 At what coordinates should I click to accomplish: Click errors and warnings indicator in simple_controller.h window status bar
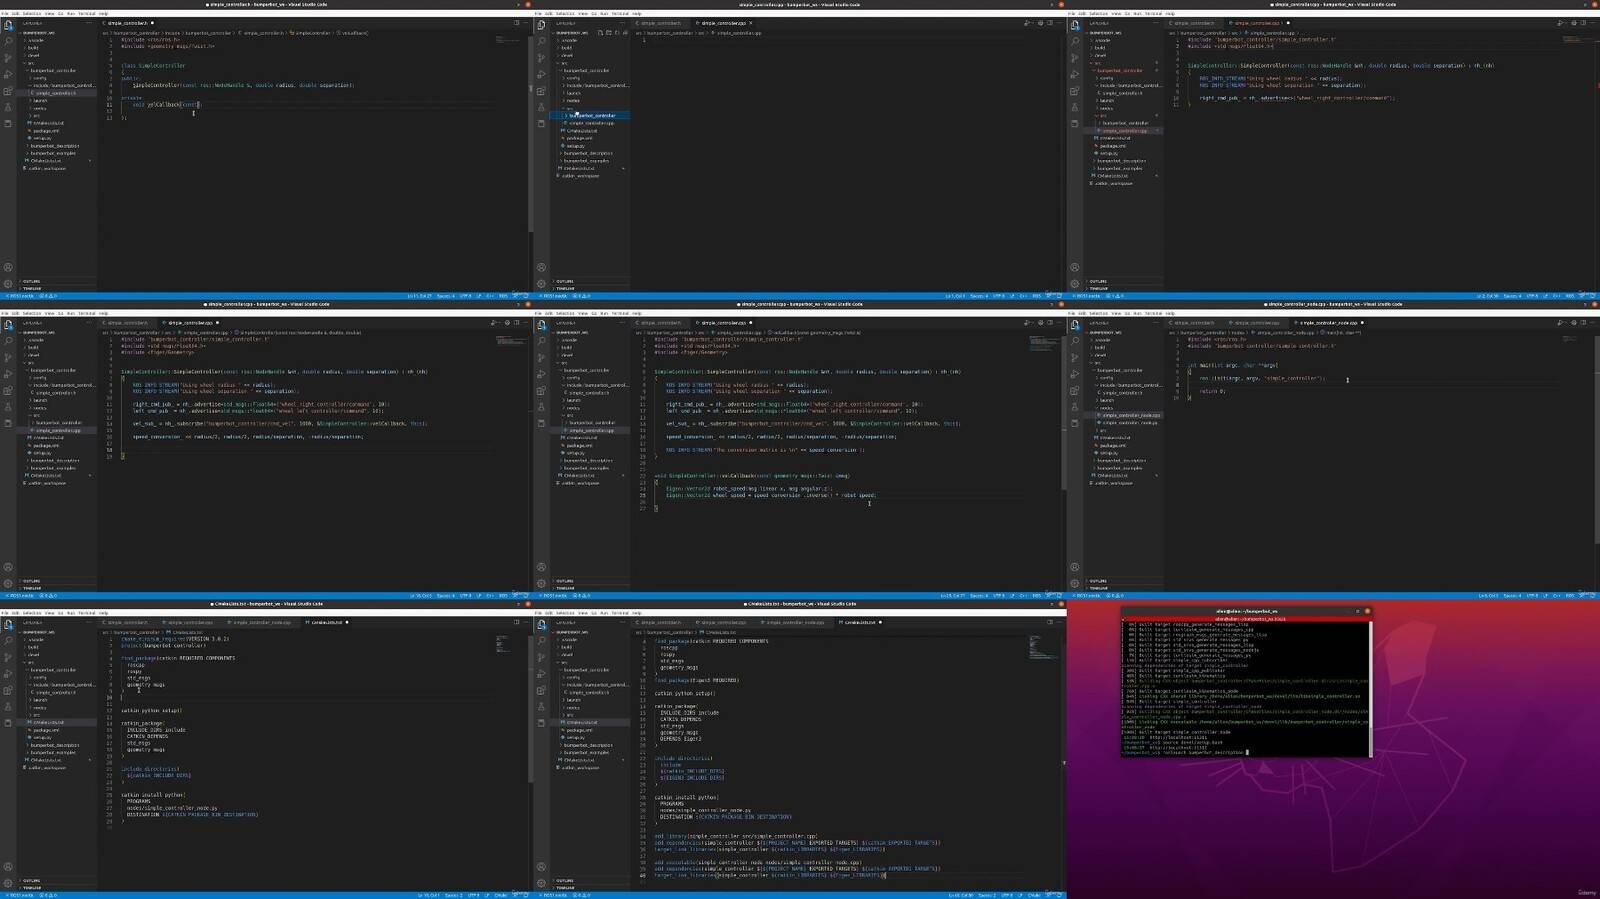pos(48,296)
